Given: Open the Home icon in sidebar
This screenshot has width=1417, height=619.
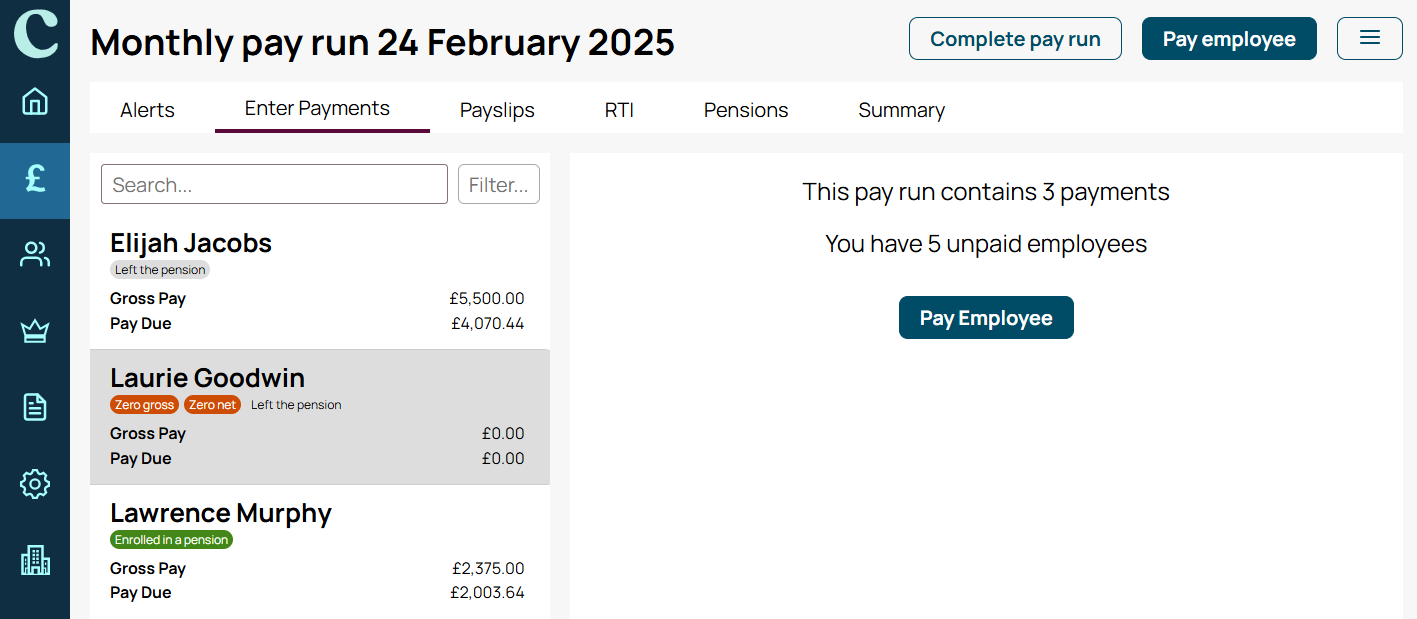Looking at the screenshot, I should tap(35, 101).
